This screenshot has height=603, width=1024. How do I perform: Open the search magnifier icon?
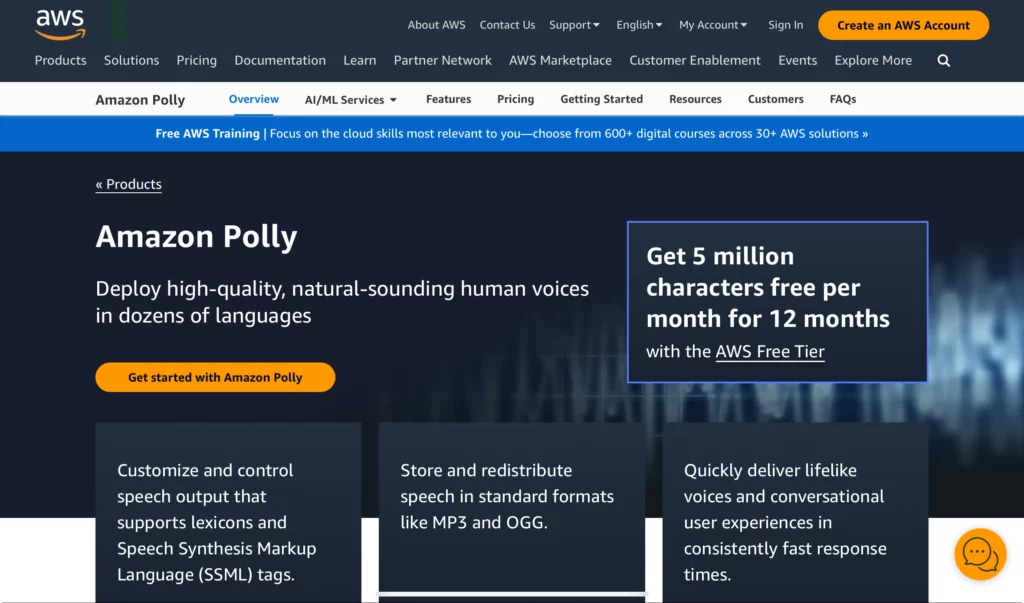(x=944, y=61)
